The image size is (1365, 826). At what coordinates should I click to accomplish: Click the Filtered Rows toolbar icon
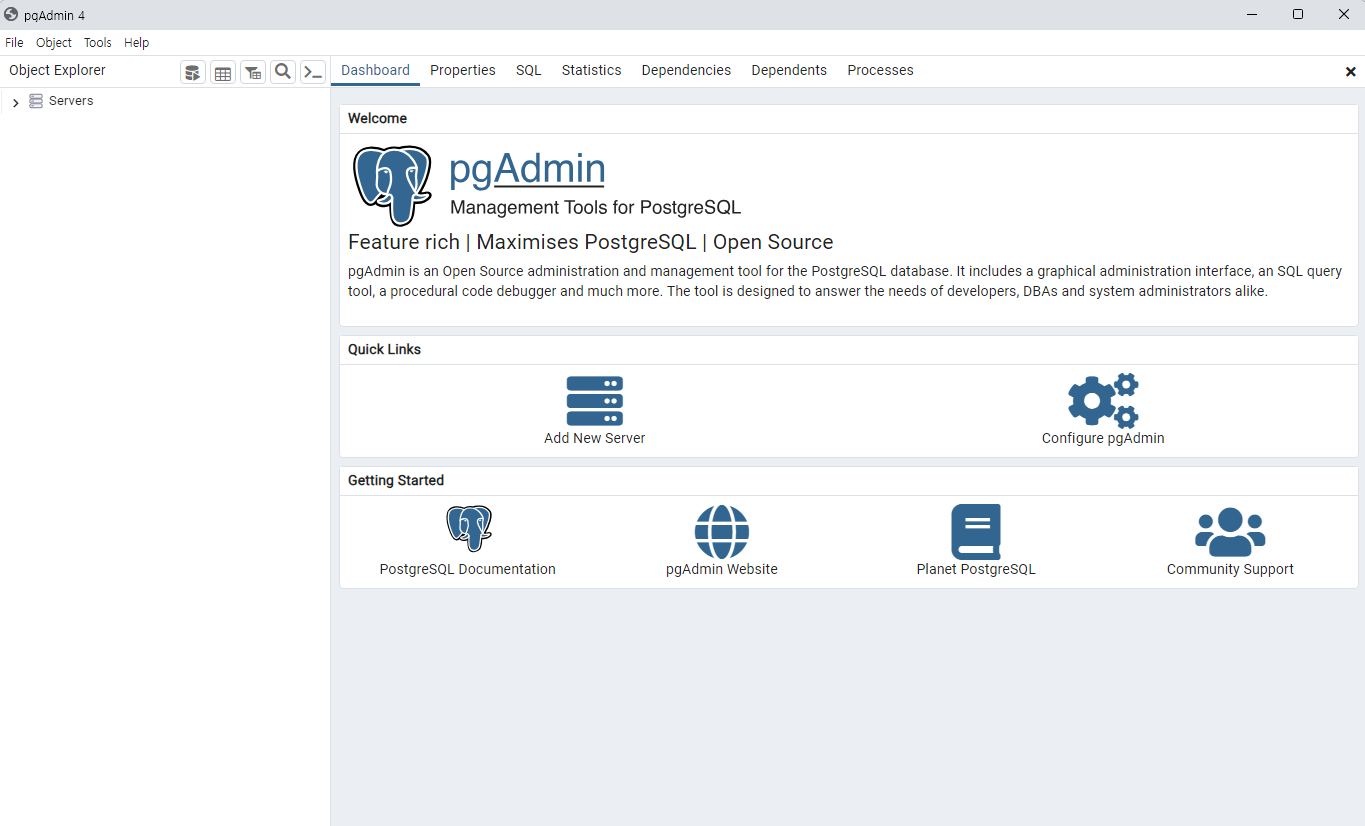(x=253, y=72)
